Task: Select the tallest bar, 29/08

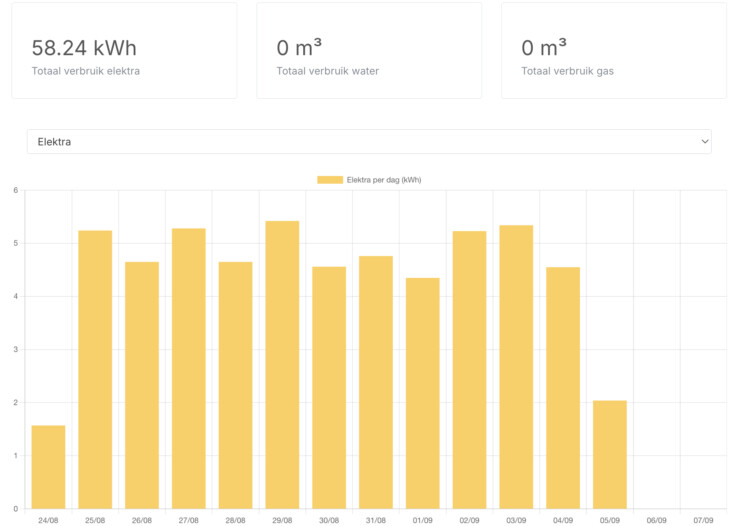Action: click(x=282, y=365)
